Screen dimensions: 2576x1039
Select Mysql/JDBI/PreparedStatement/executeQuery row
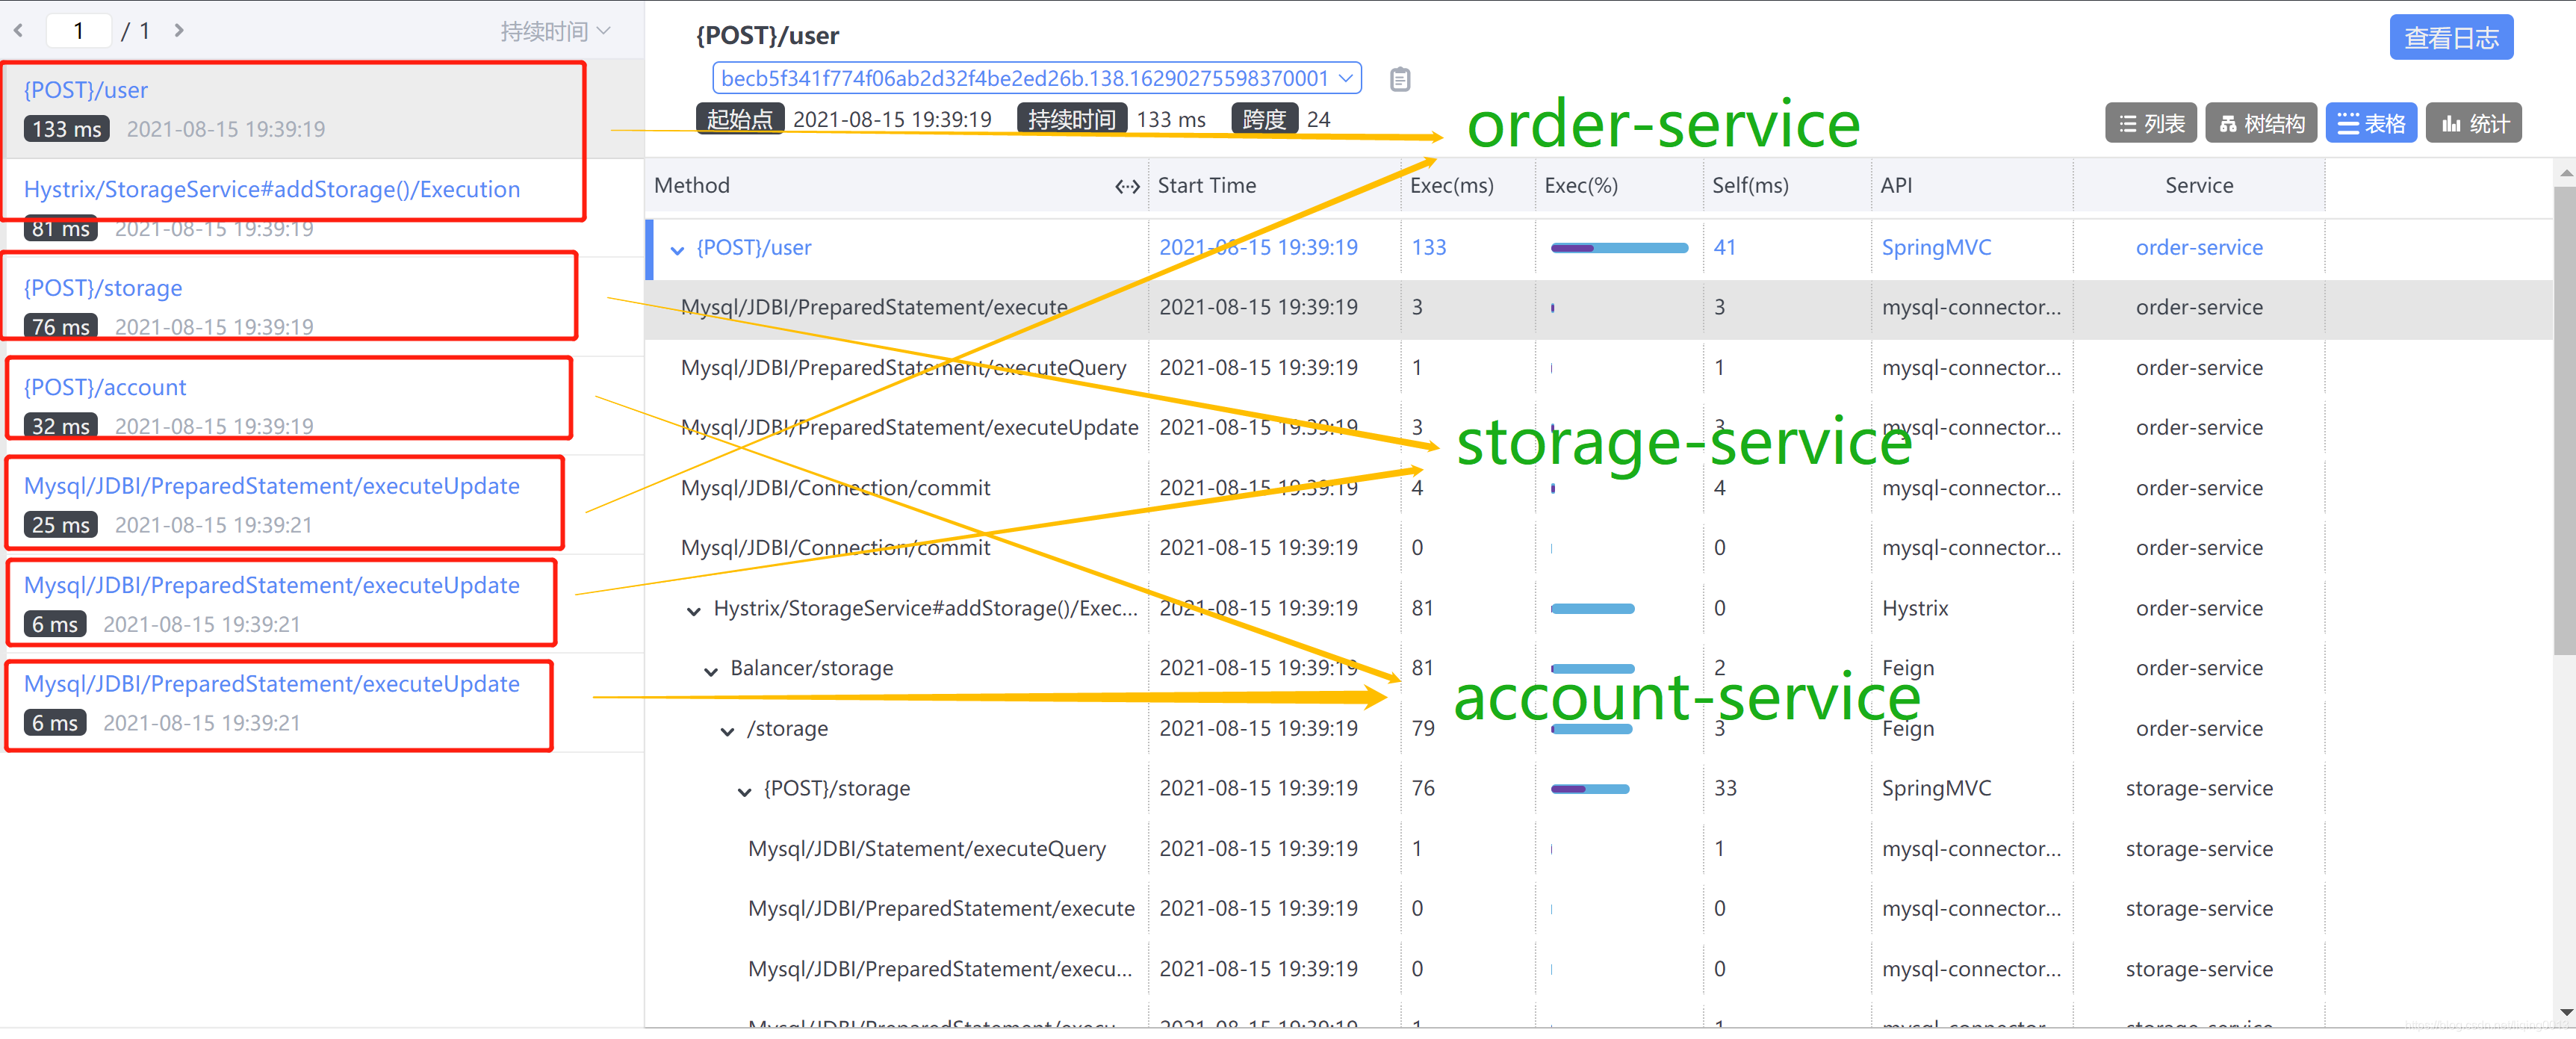click(x=1598, y=368)
